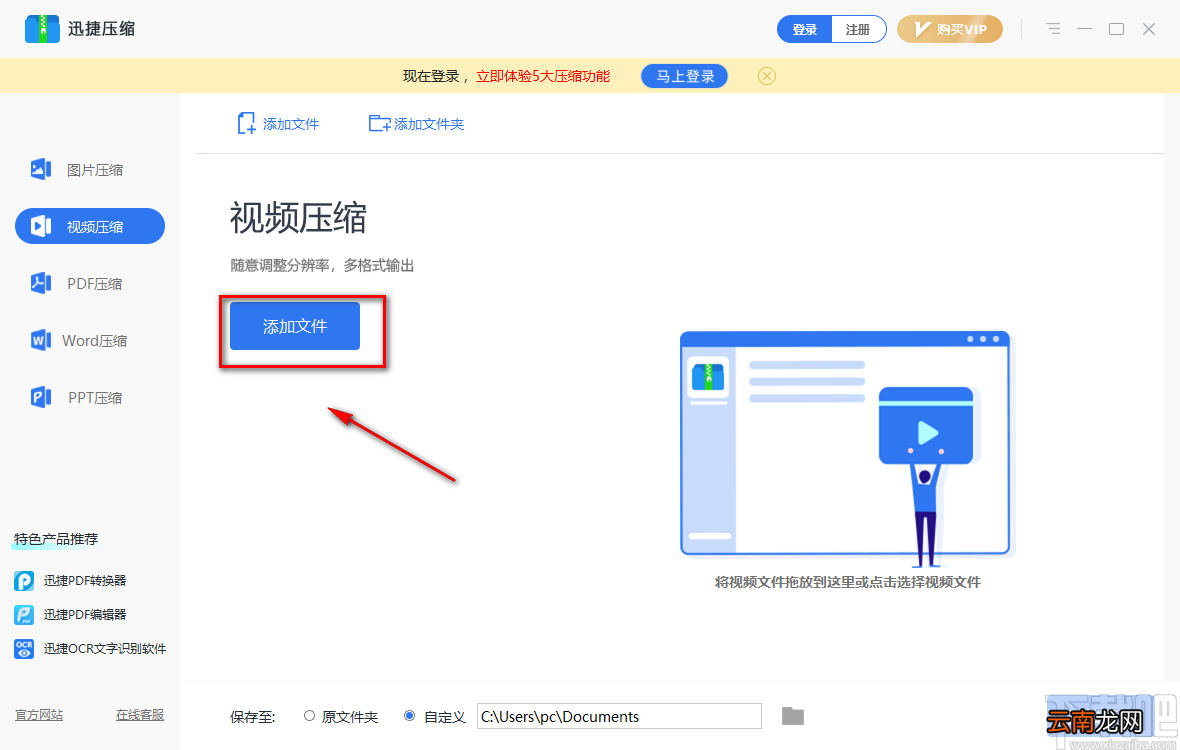The height and width of the screenshot is (750, 1180).
Task: Switch to 视频压缩 in sidebar
Action: point(90,226)
